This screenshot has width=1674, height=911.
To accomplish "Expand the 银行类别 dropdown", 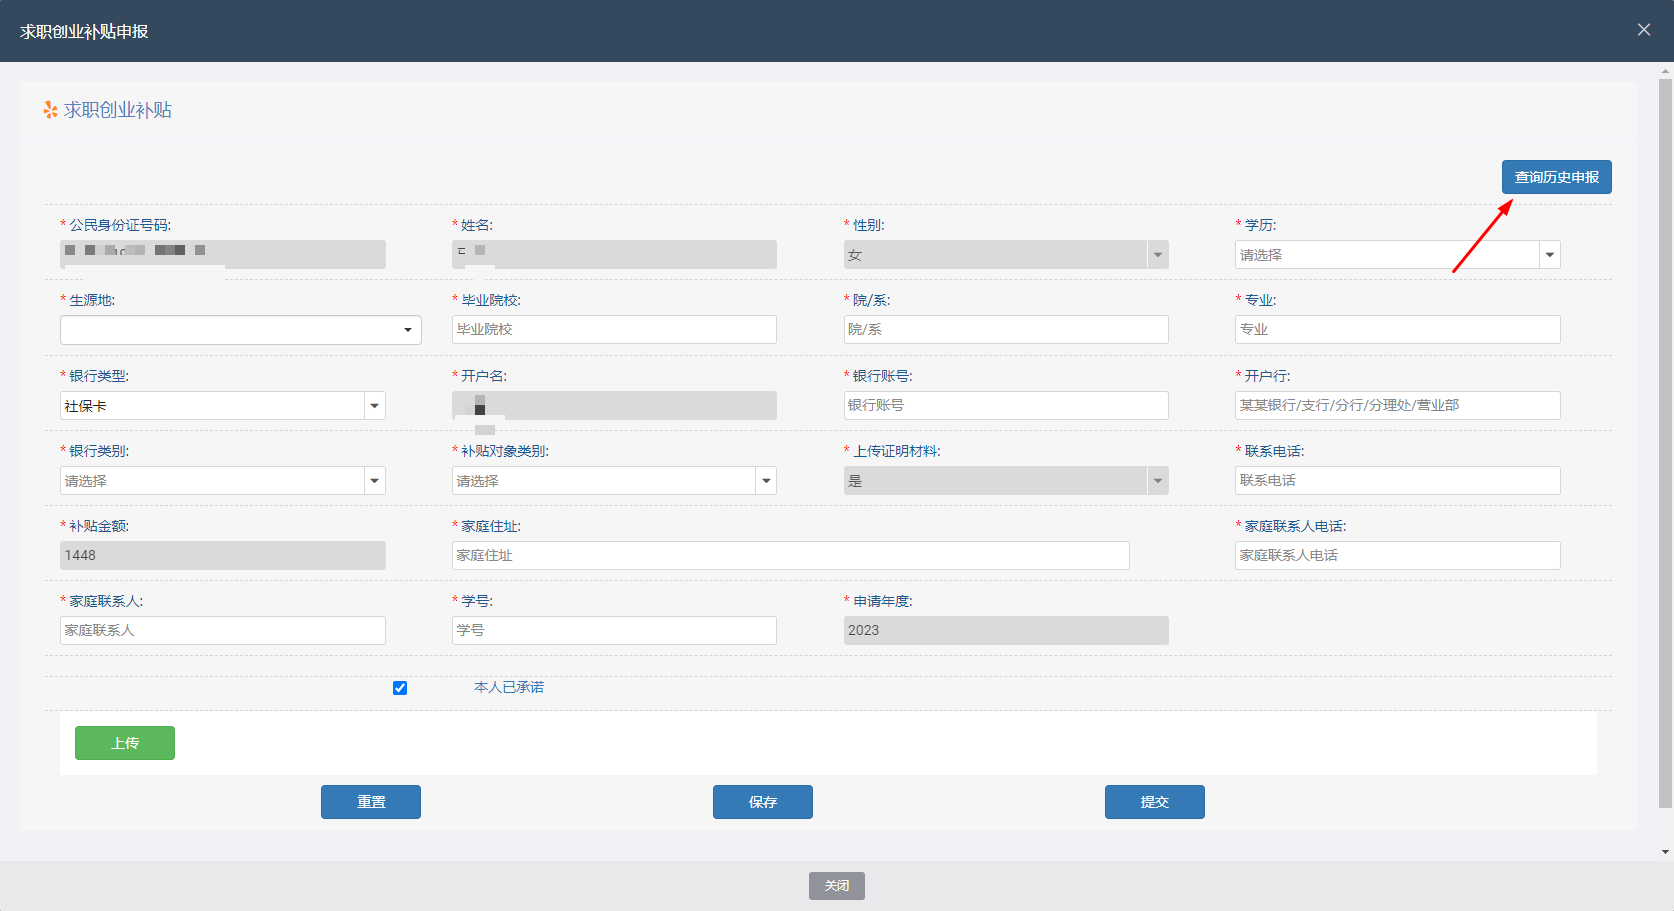I will pos(222,481).
